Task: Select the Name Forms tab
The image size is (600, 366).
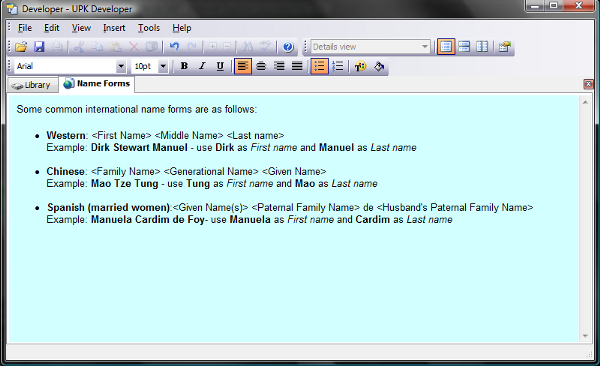Action: (96, 84)
